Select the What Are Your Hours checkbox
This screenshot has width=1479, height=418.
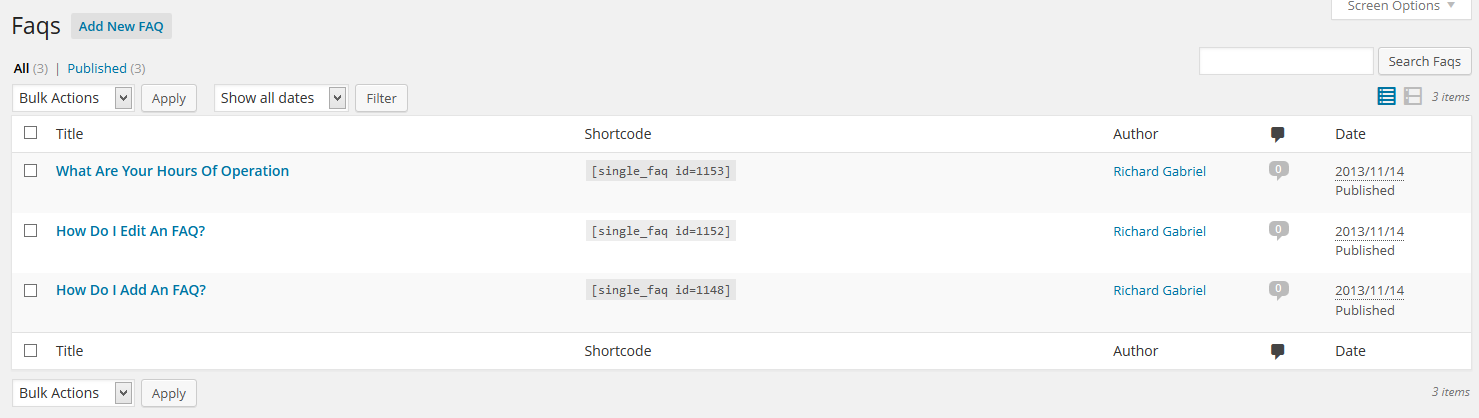(x=31, y=170)
